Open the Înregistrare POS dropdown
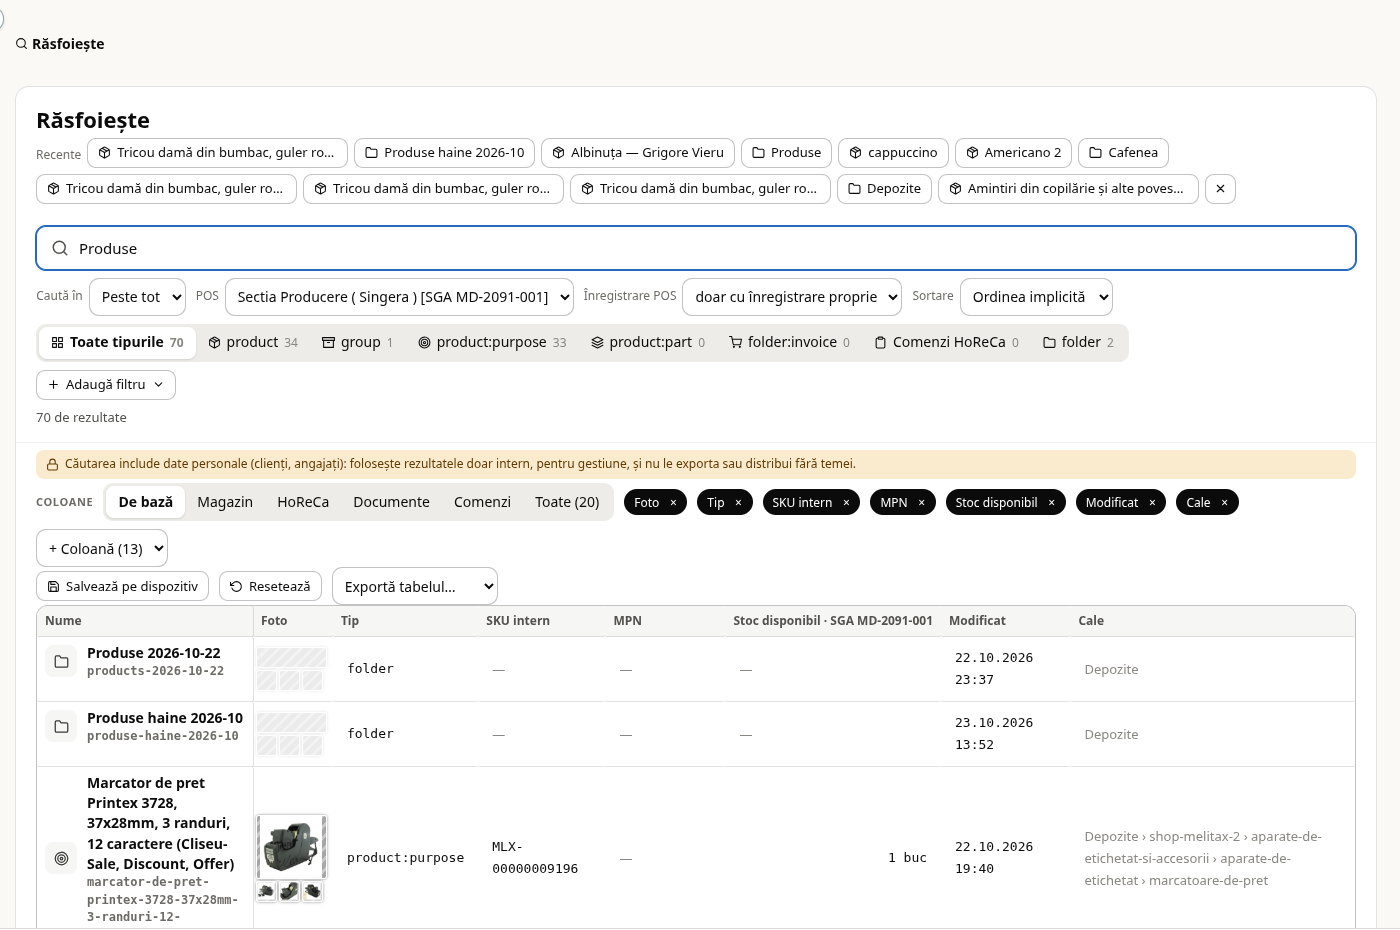 792,297
